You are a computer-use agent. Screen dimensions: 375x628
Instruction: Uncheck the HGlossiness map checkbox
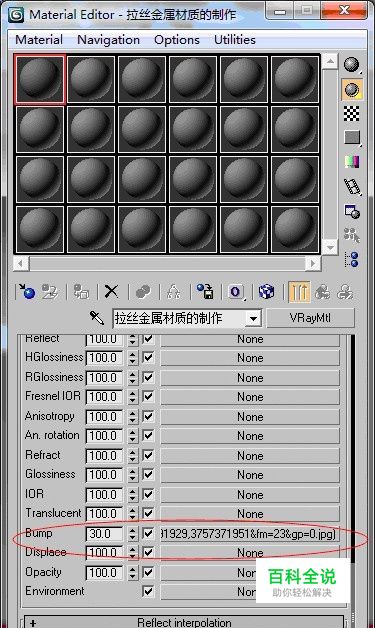tap(148, 357)
